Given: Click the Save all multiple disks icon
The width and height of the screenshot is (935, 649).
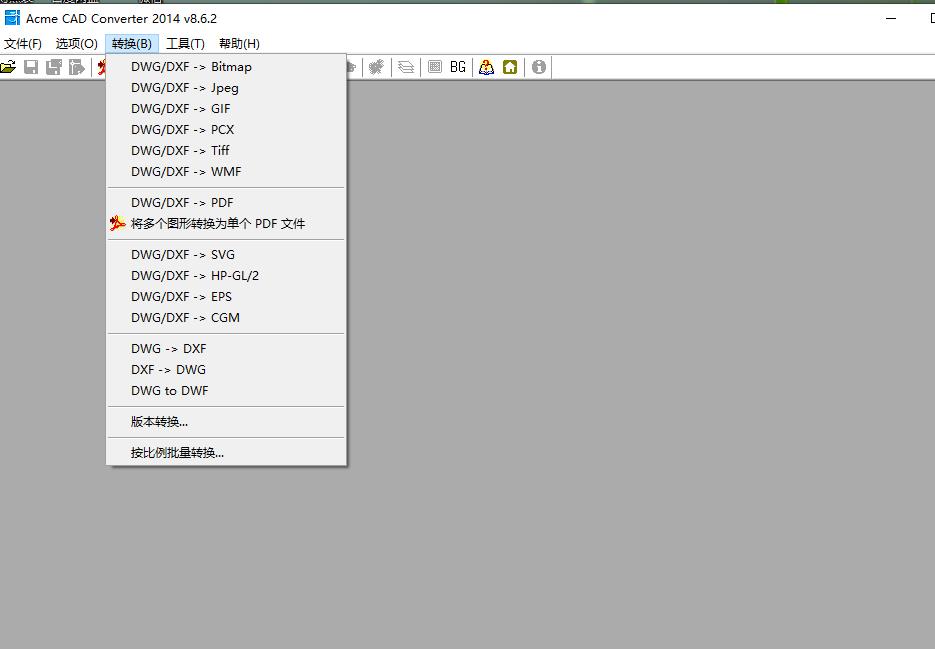Looking at the screenshot, I should (x=54, y=67).
